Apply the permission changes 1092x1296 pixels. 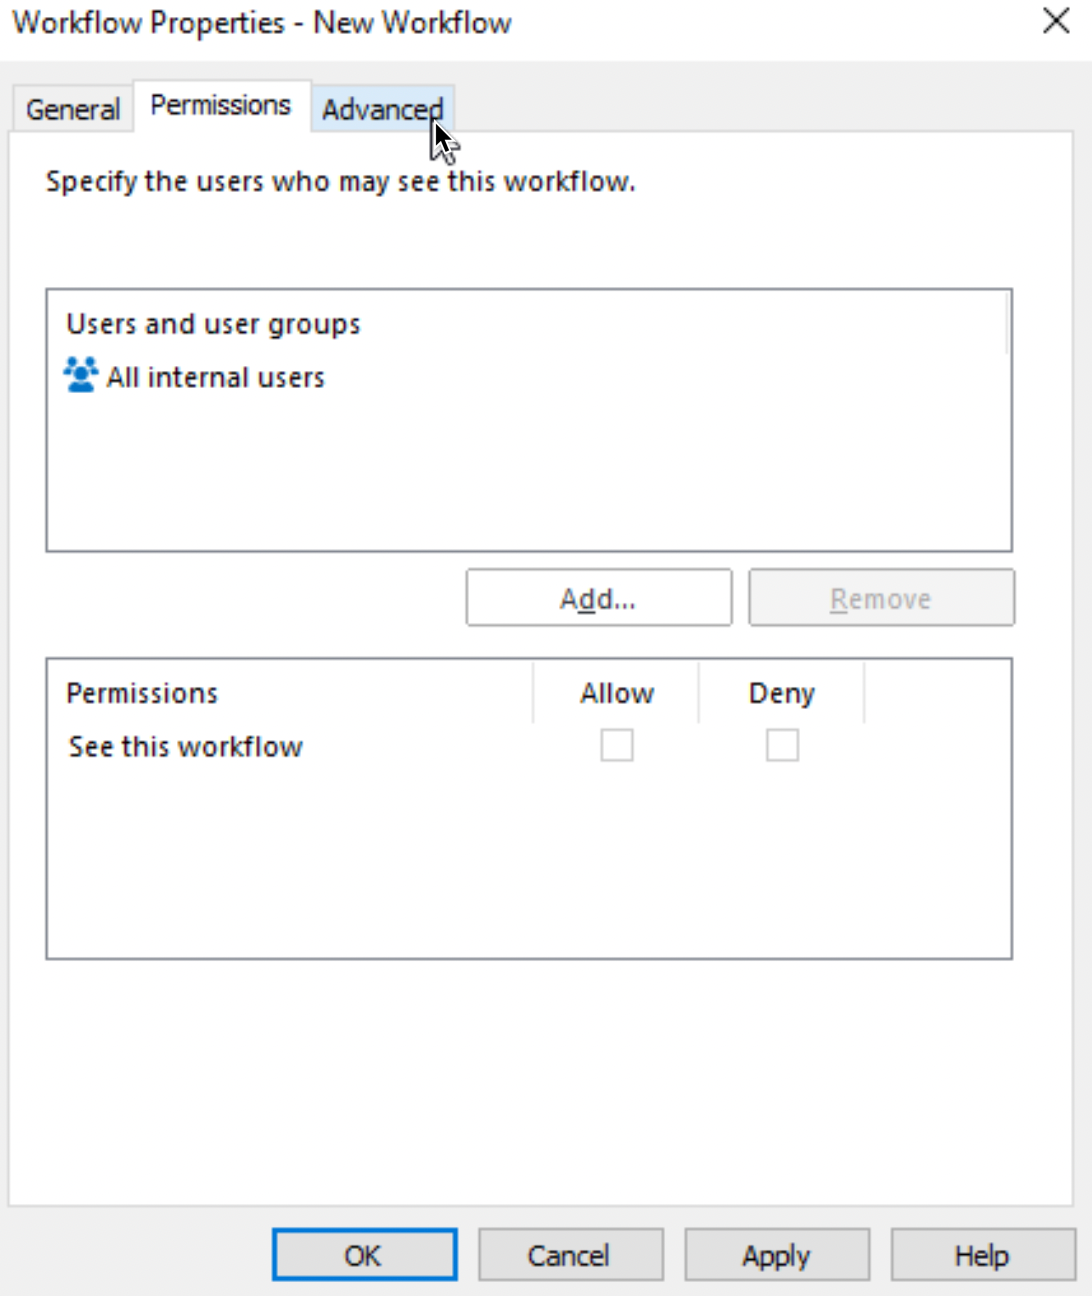click(776, 1255)
